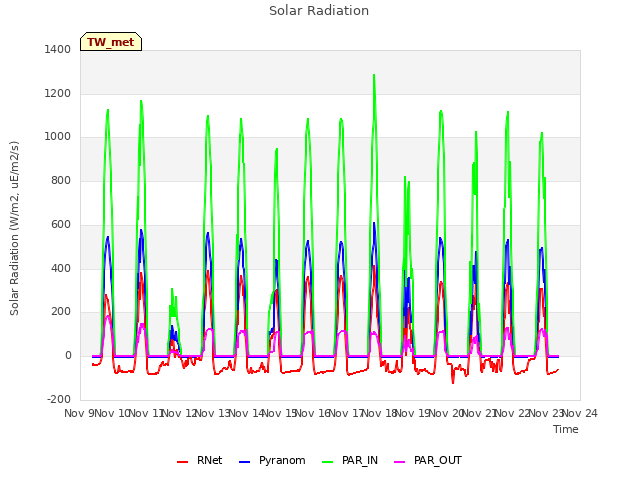Click the Nov 18 PAR_IN peak near 1300
The width and height of the screenshot is (640, 480).
pyautogui.click(x=374, y=75)
